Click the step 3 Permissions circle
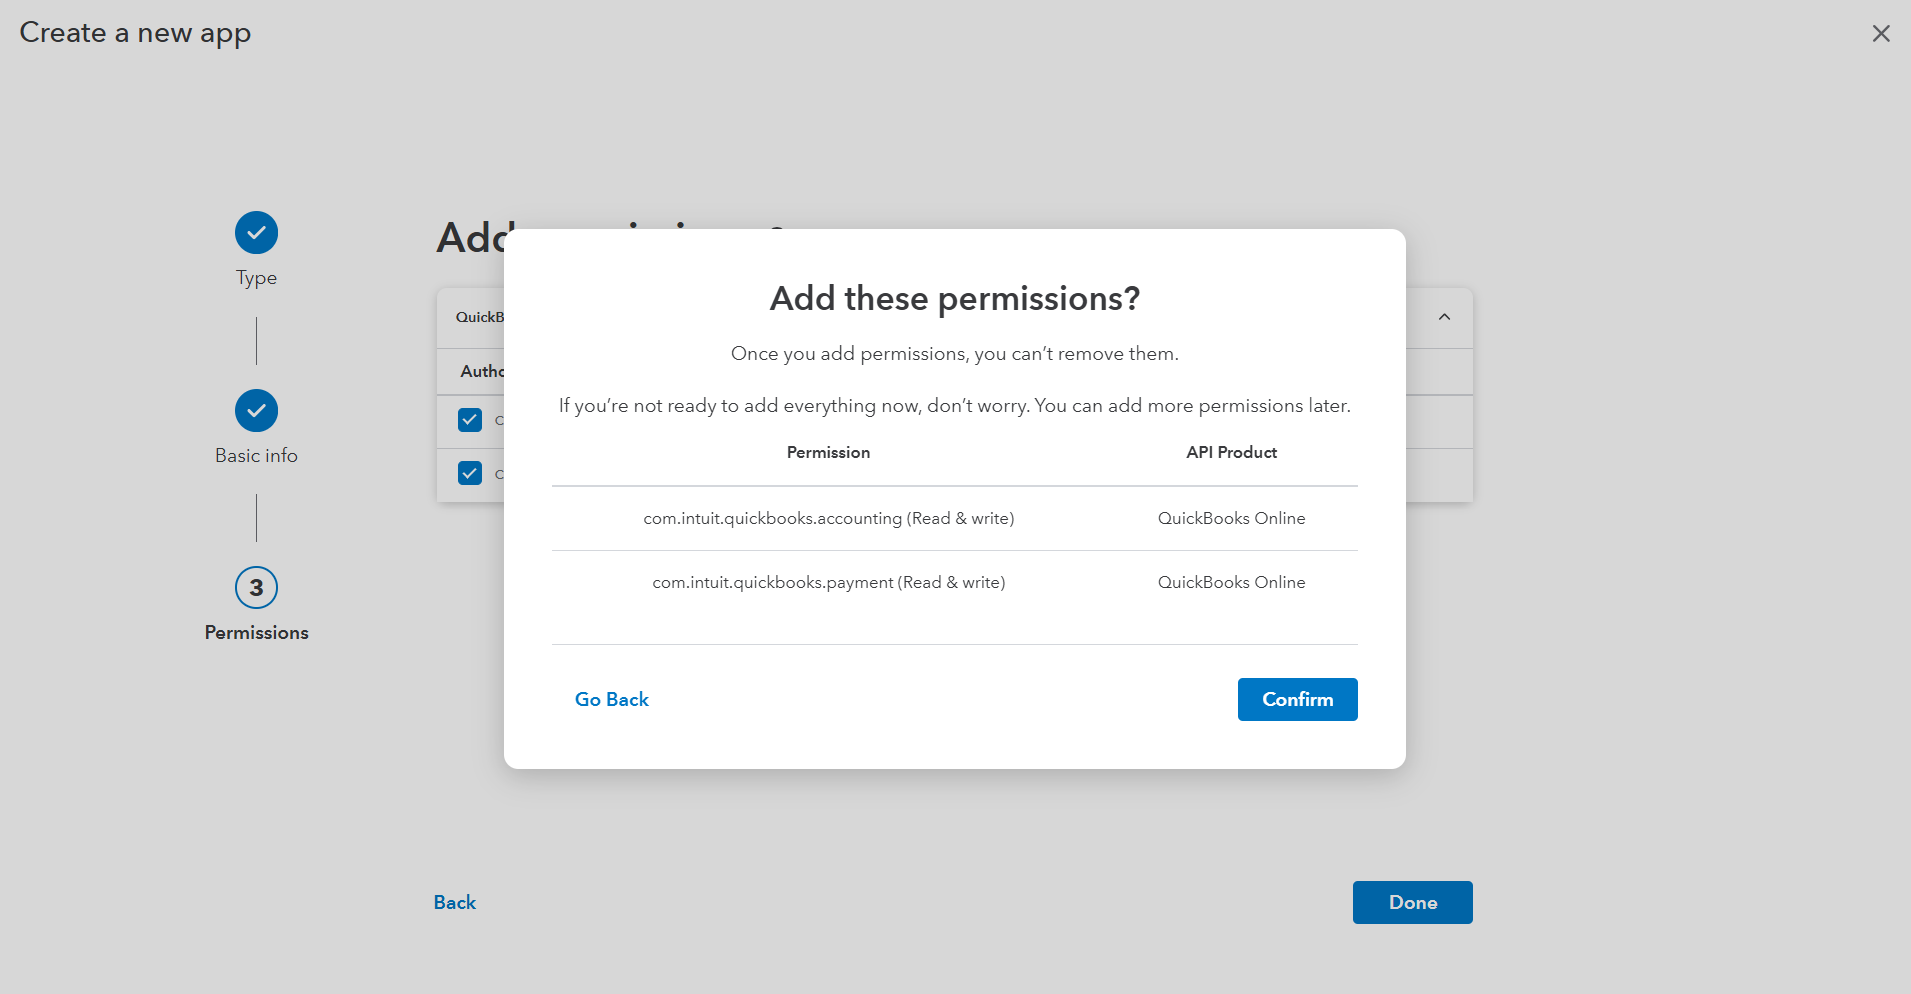Viewport: 1911px width, 994px height. point(257,588)
